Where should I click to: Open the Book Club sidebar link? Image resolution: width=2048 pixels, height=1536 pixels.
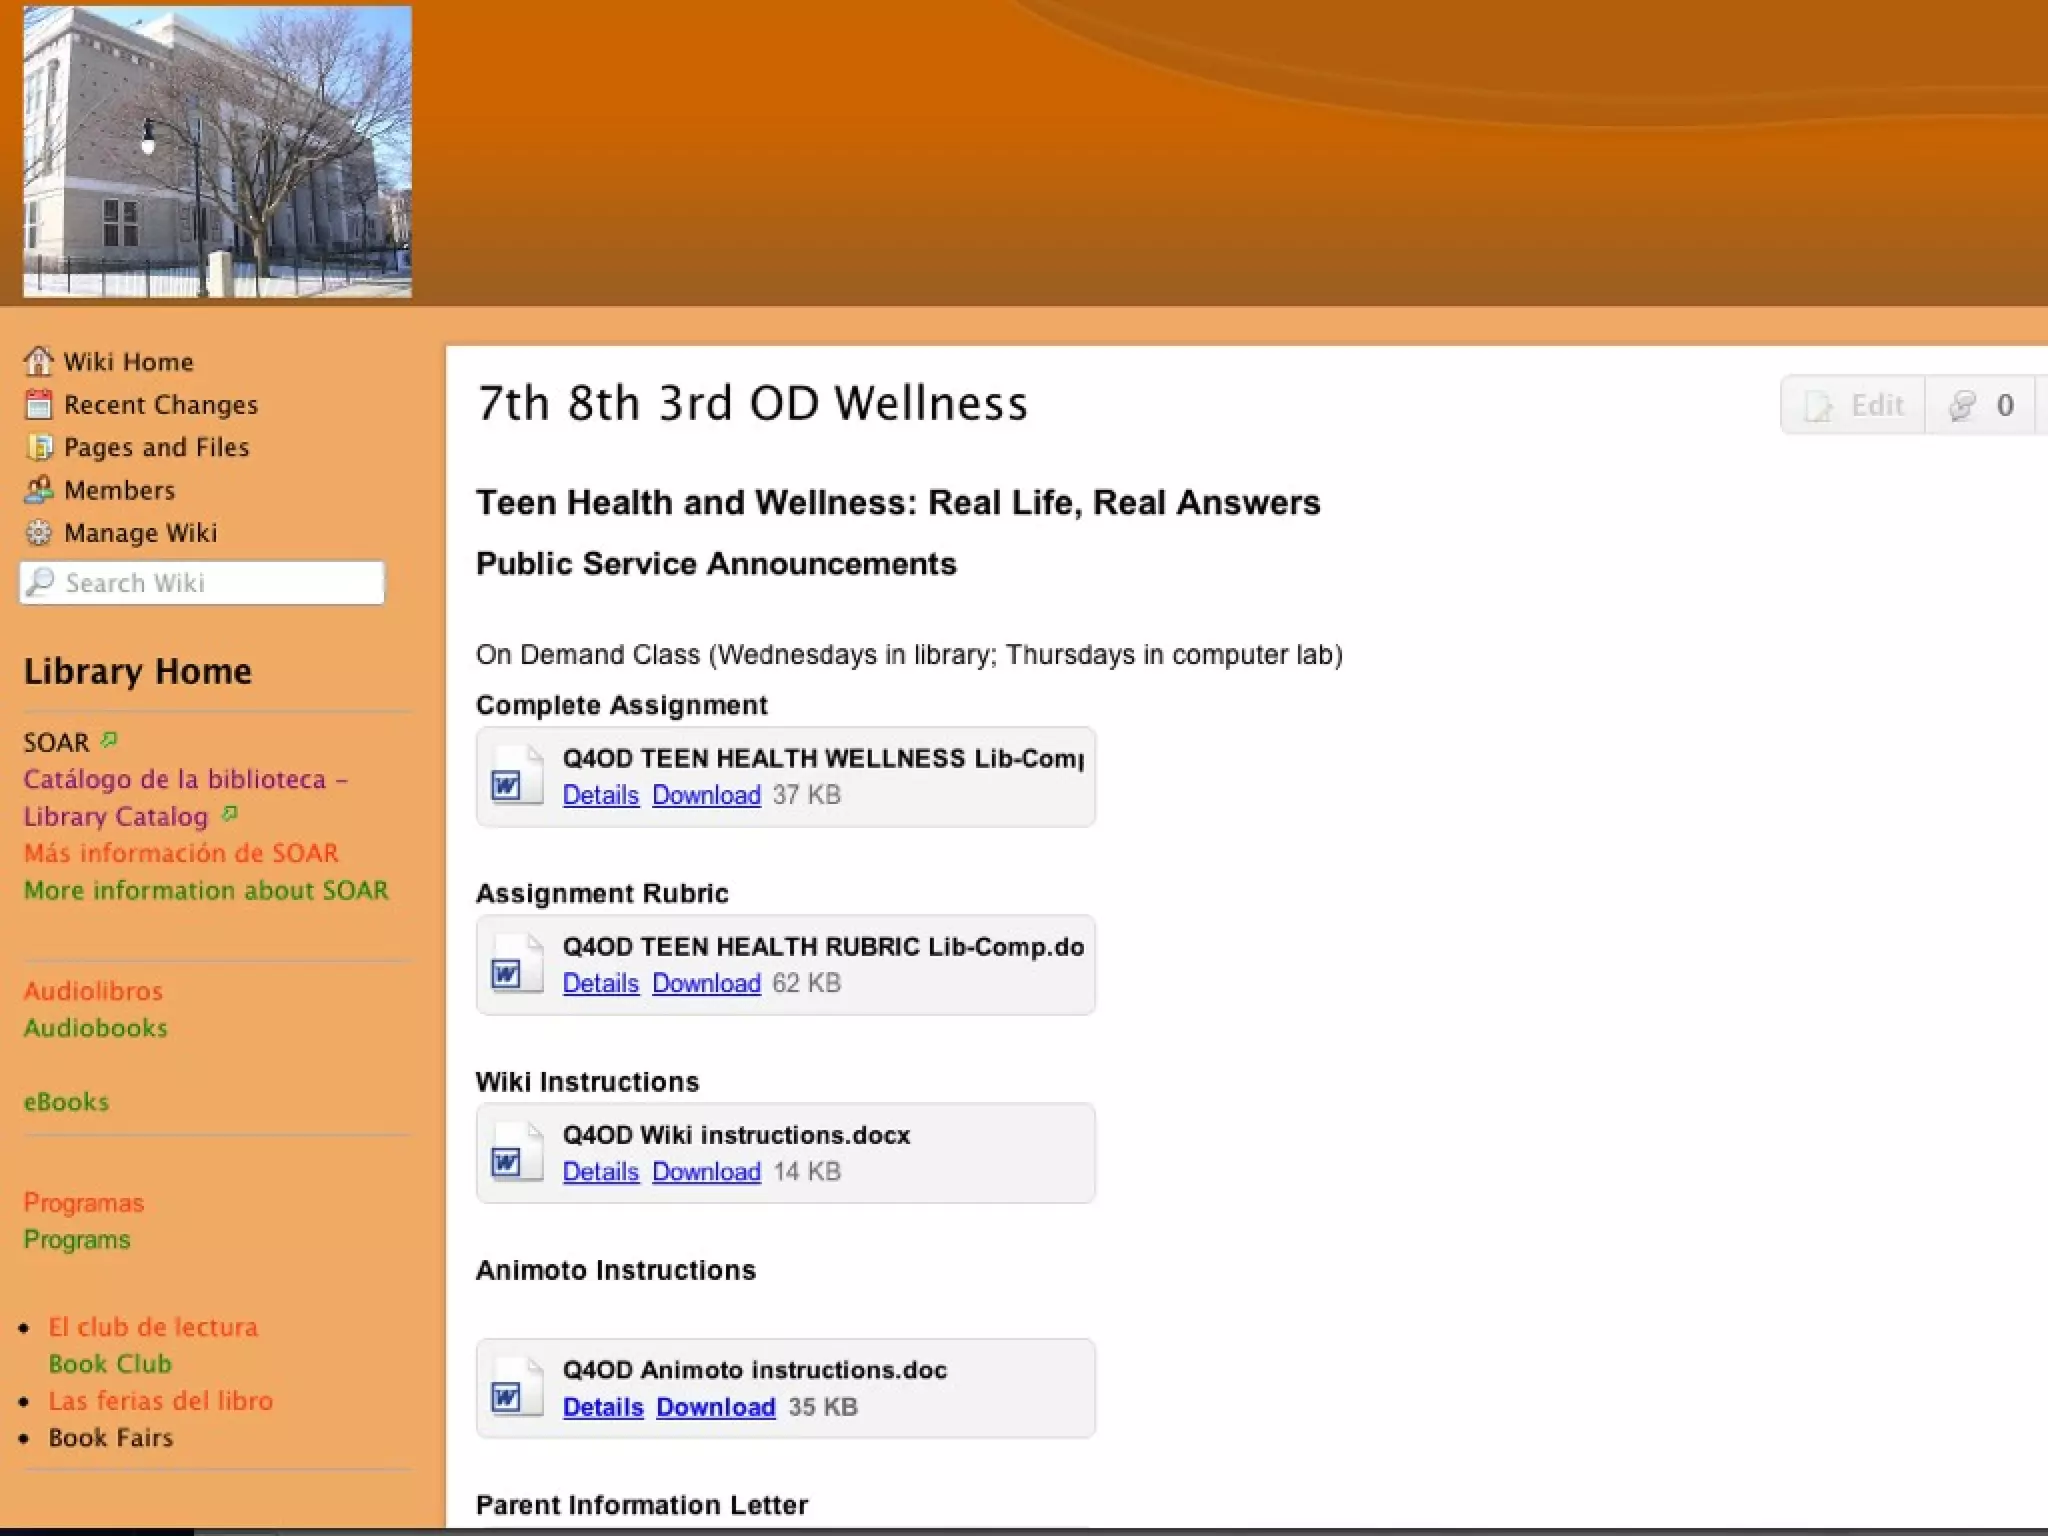pos(110,1364)
